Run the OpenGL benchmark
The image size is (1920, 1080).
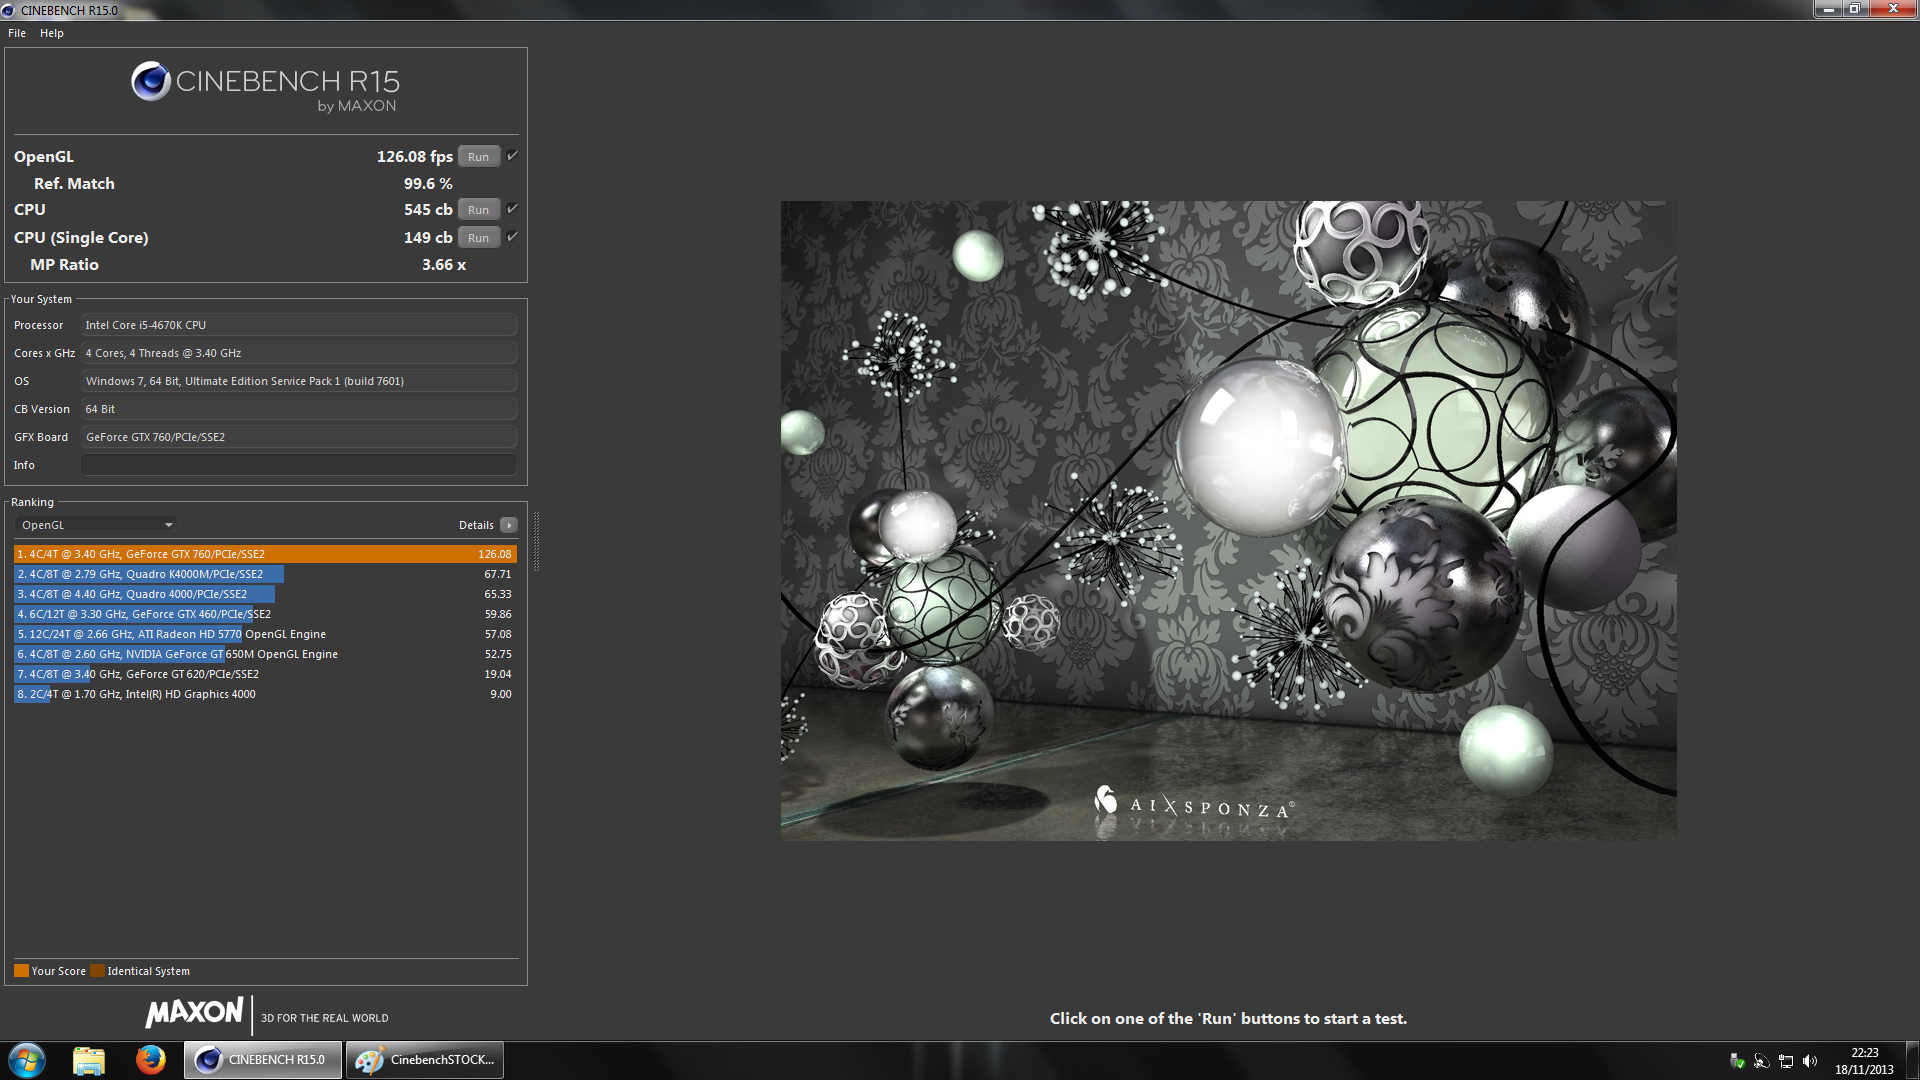(478, 157)
